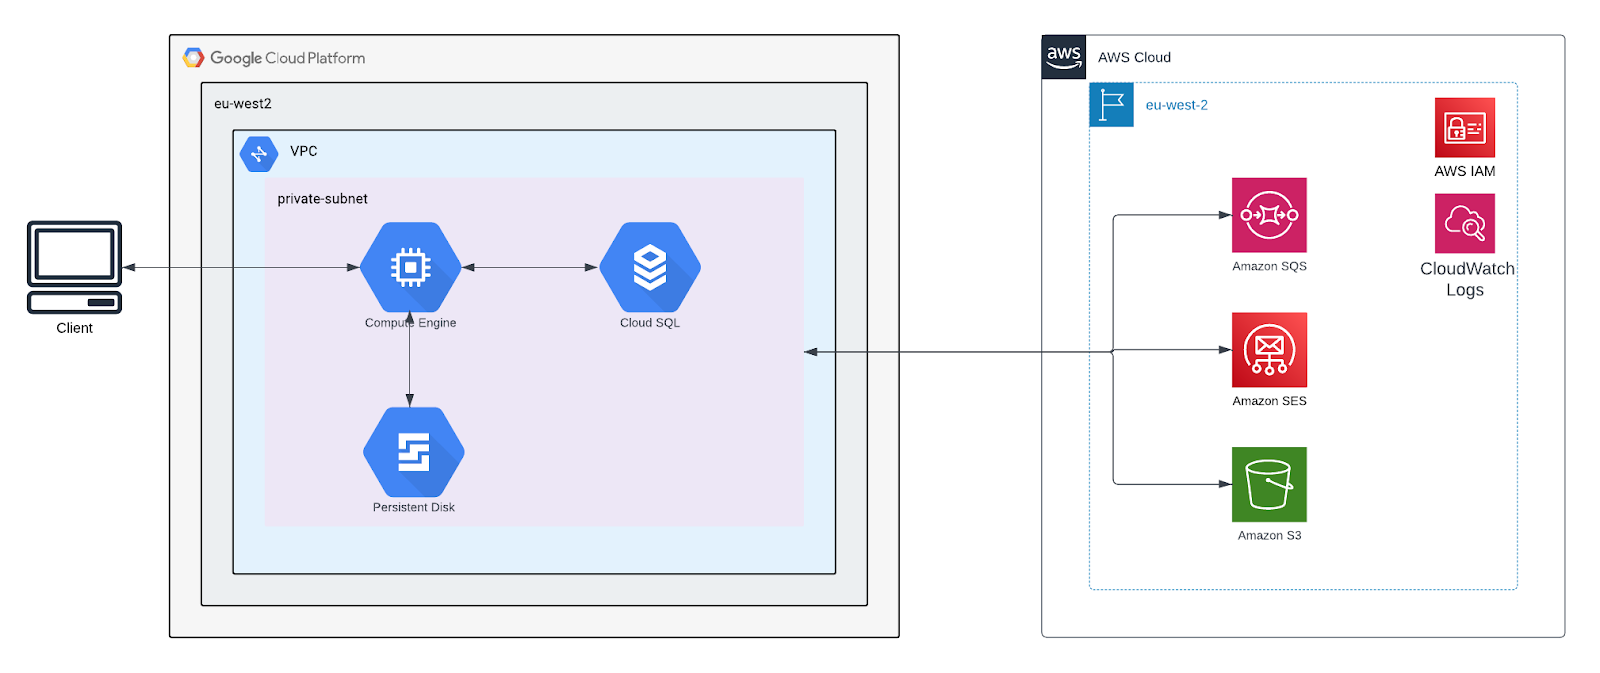Viewport: 1600px width, 673px height.
Task: Select the Client text label
Action: (x=74, y=328)
